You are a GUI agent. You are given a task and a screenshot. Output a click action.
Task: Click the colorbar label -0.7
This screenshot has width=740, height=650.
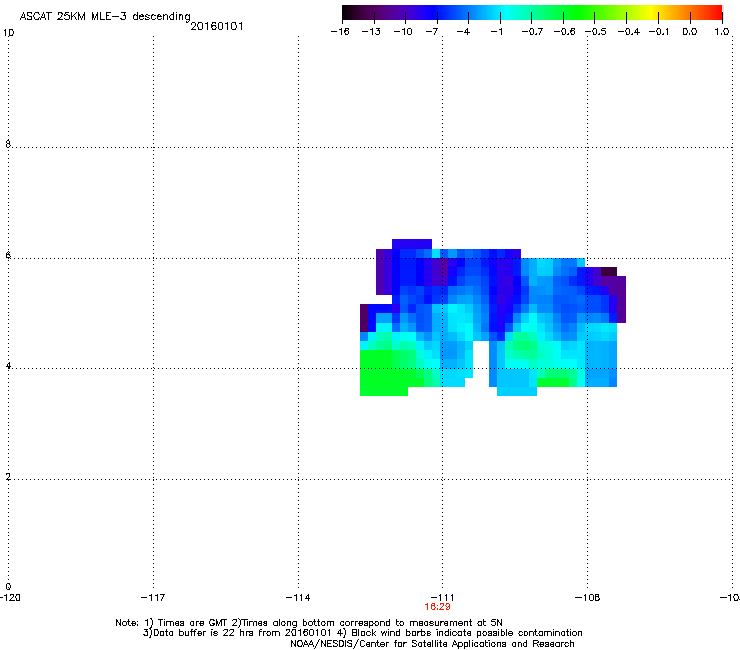click(x=532, y=32)
